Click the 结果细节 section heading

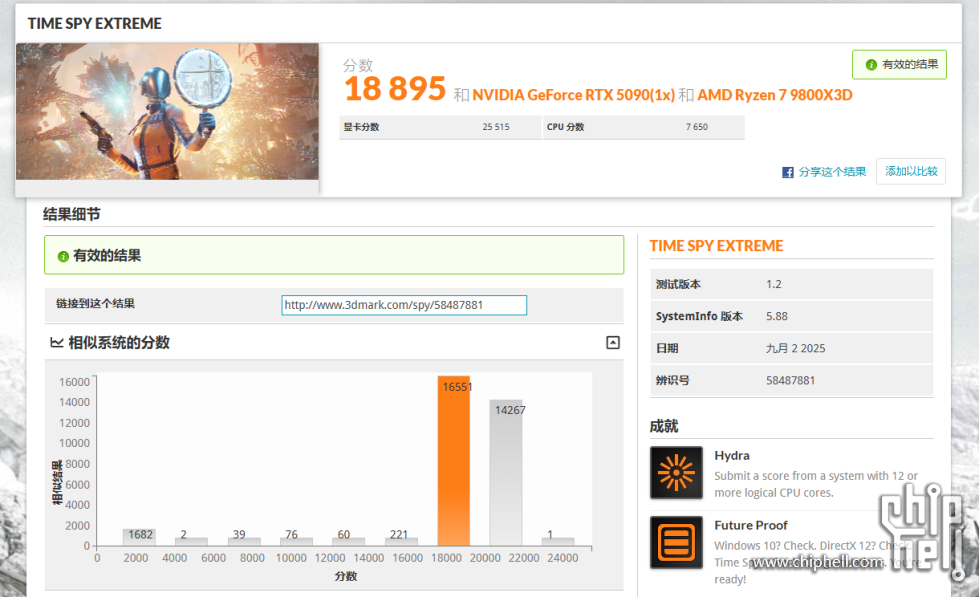(x=71, y=214)
